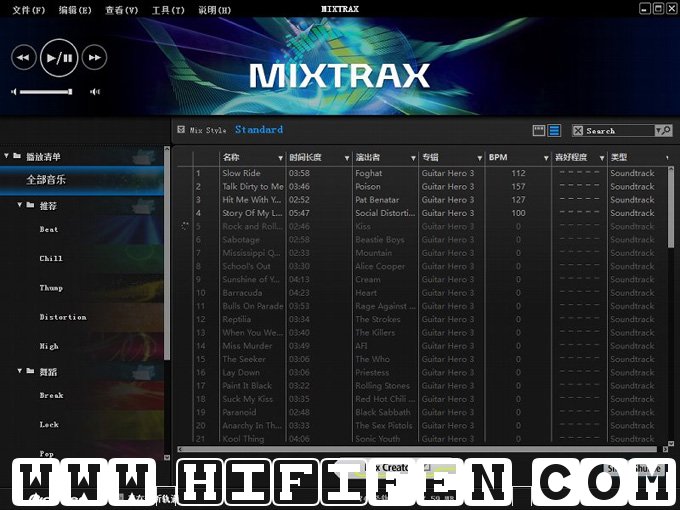680x510 pixels.
Task: Select 全部音乐 in the sidebar
Action: pos(82,180)
